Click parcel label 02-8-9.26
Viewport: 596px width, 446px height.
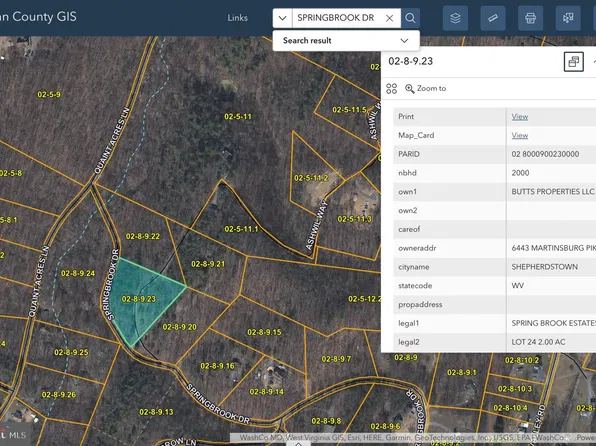pos(59,395)
